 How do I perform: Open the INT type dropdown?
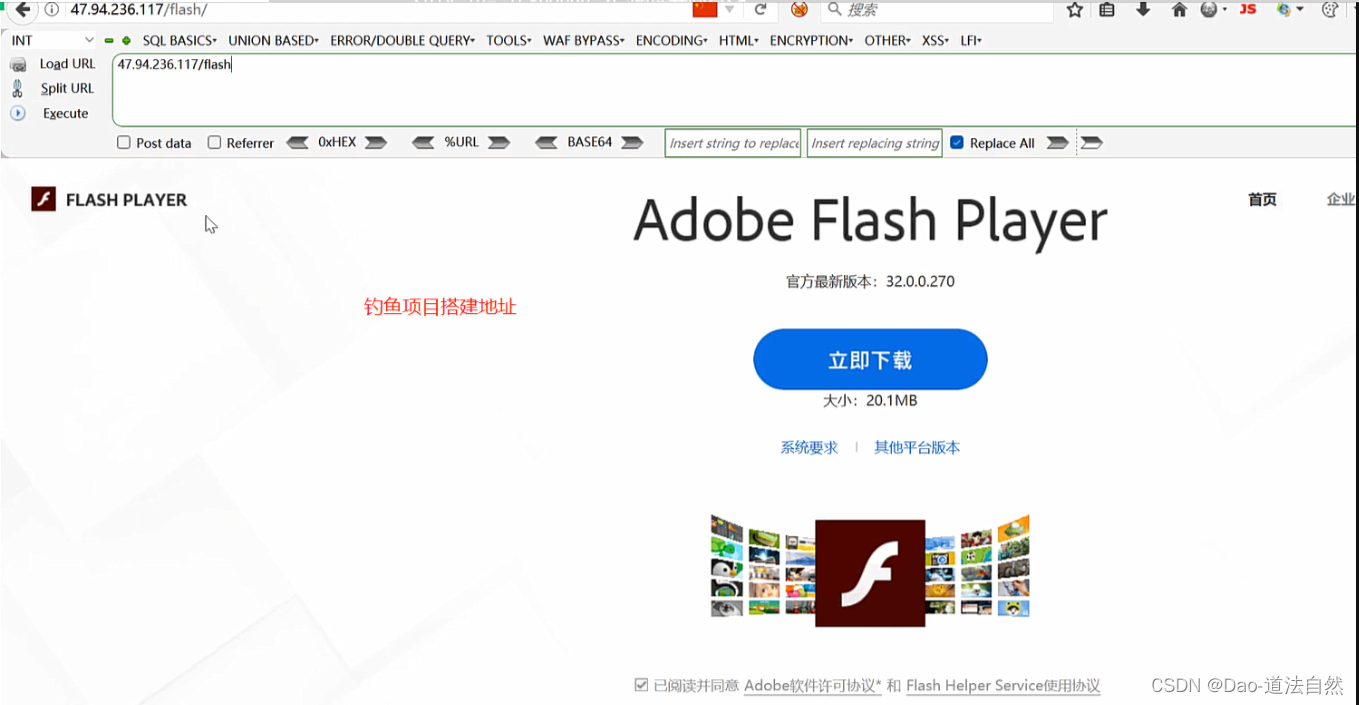52,40
